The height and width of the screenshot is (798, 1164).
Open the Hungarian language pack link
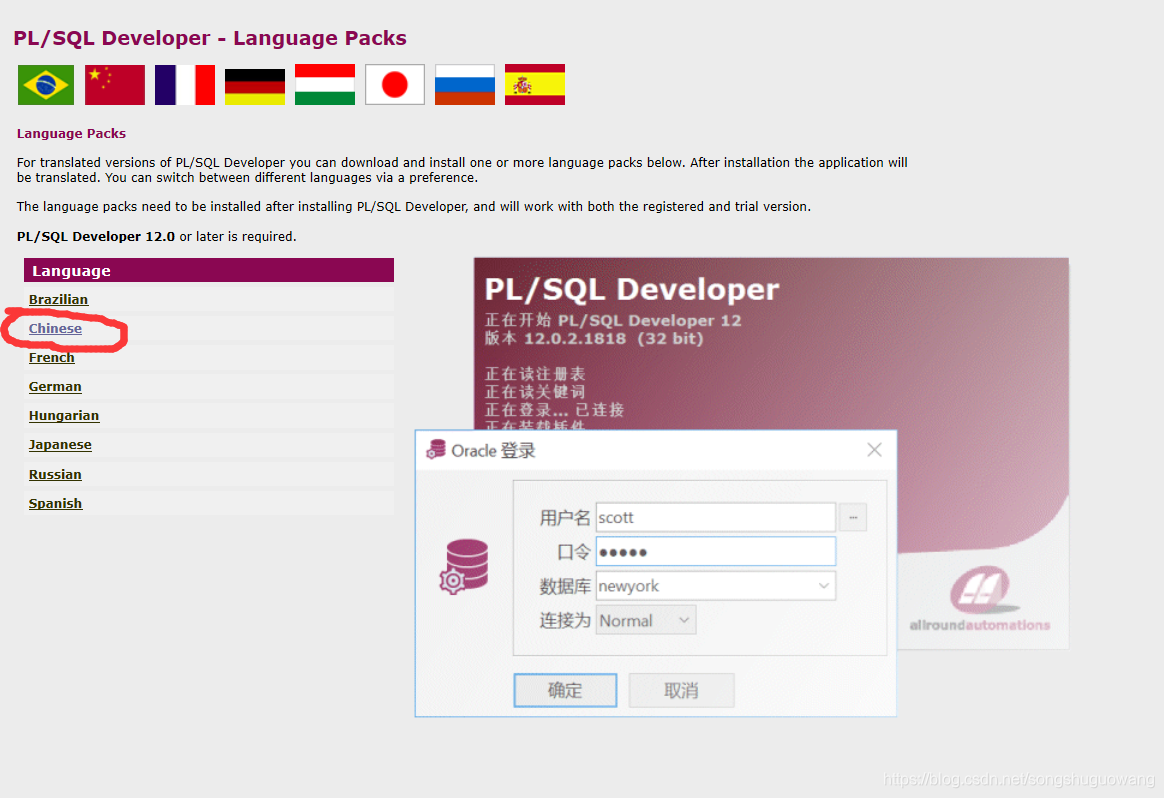coord(64,416)
